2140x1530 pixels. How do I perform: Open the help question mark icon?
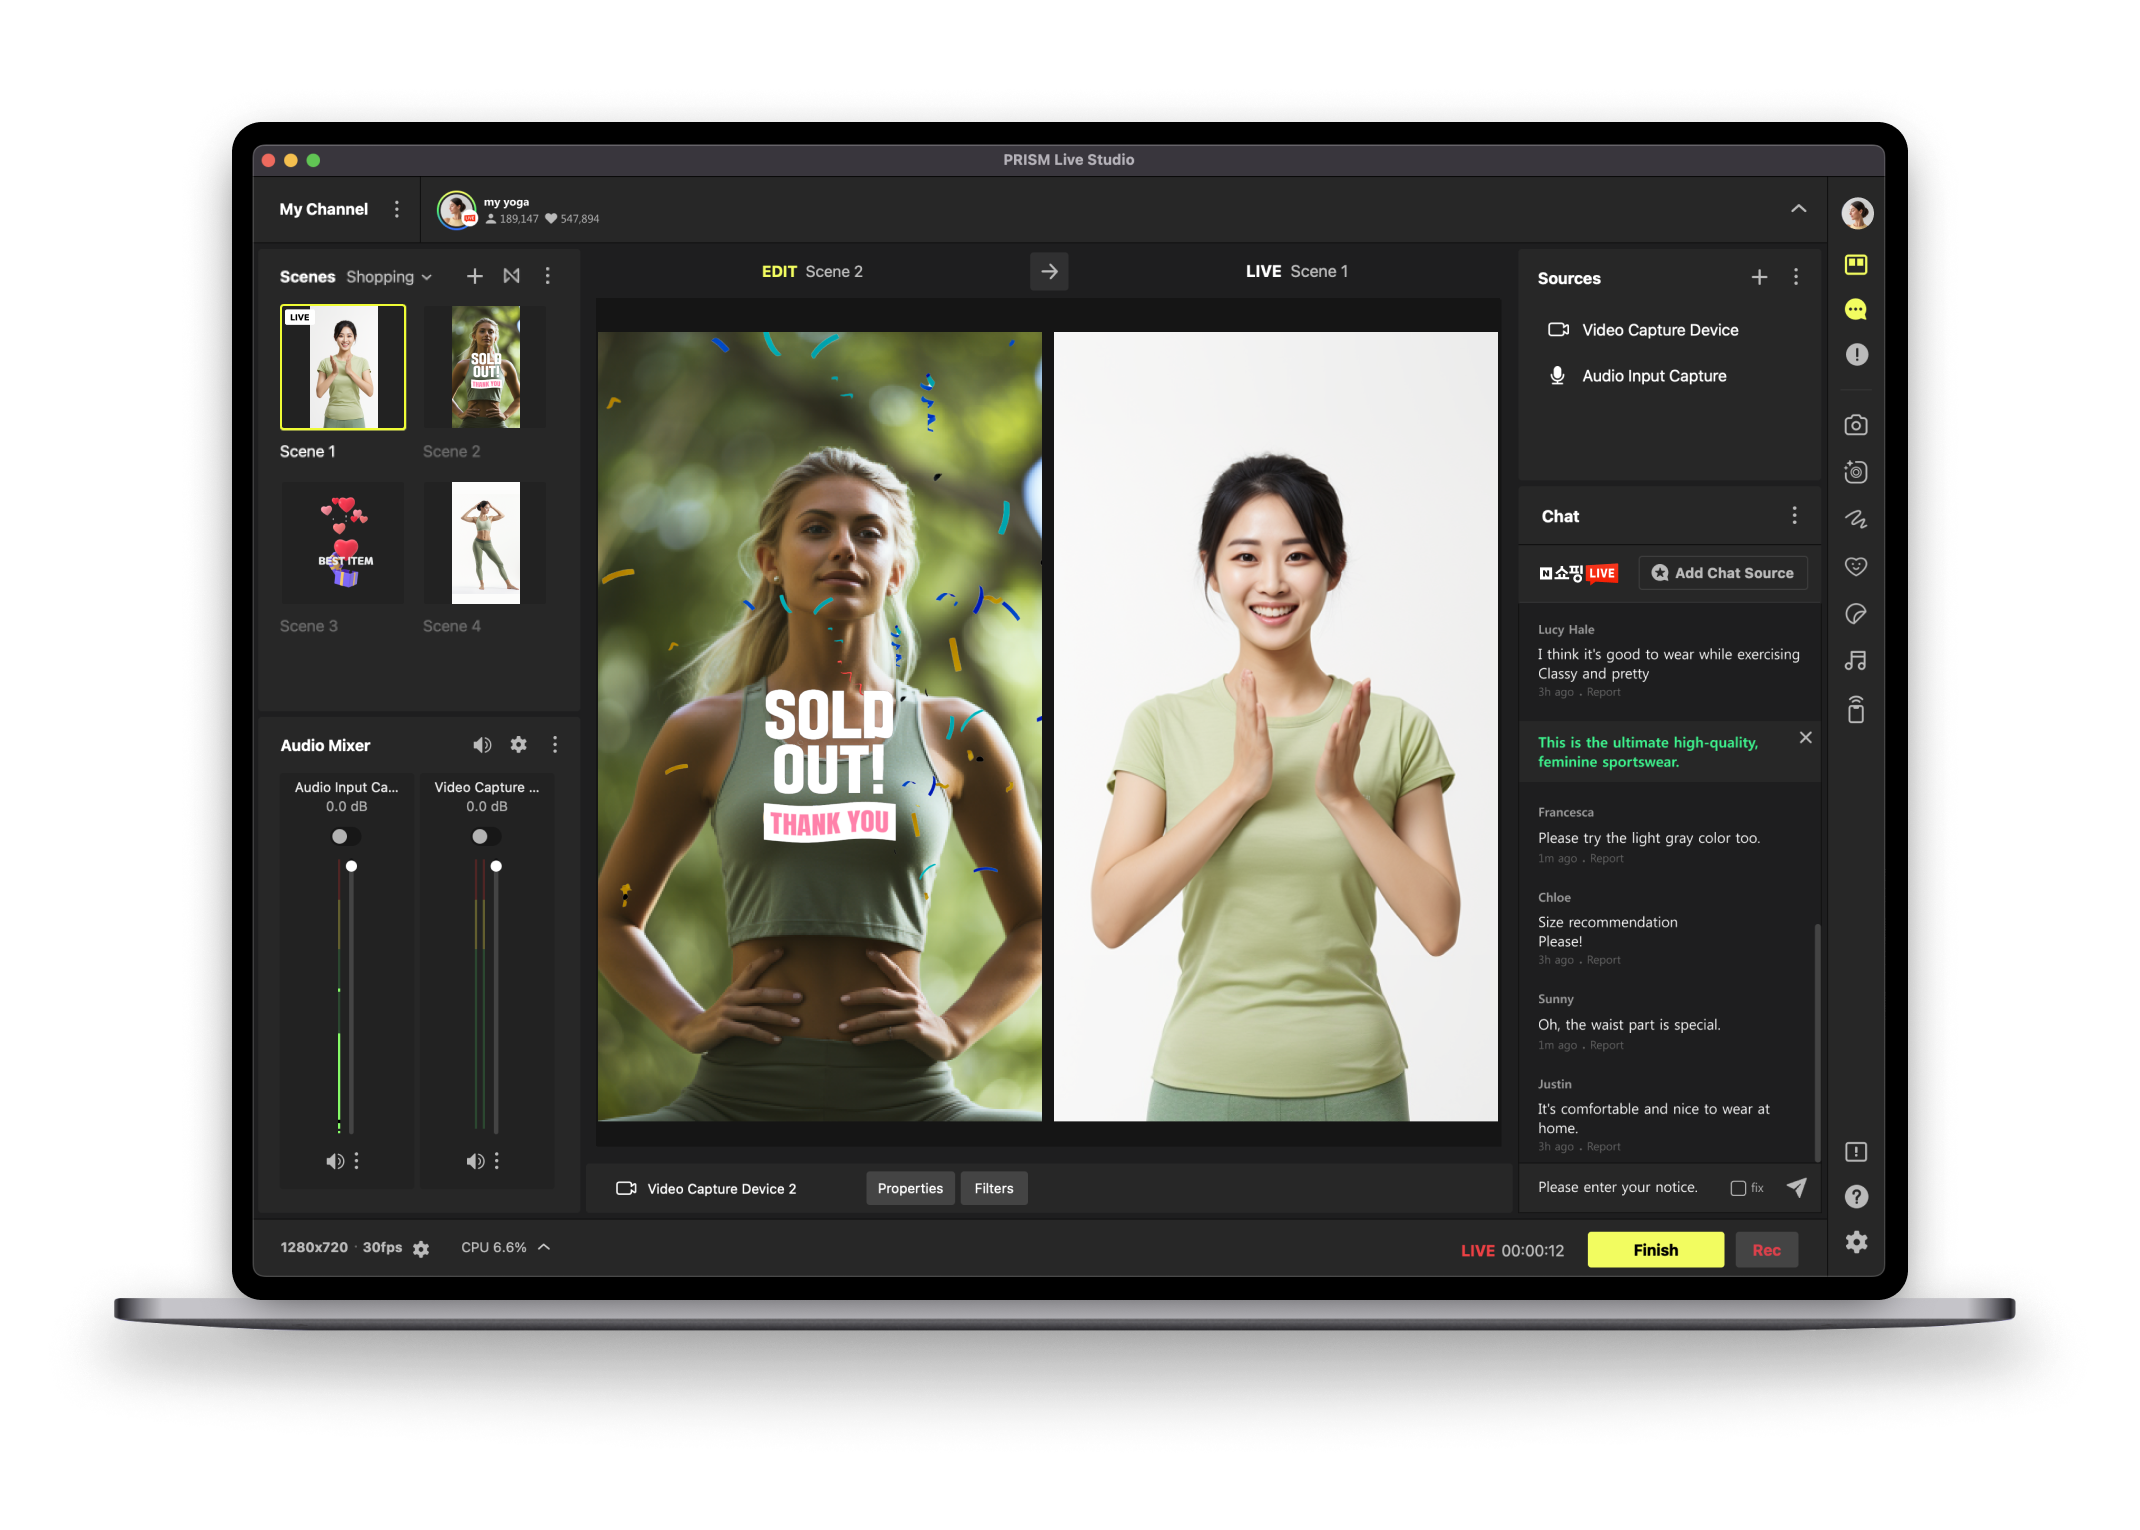click(x=1856, y=1197)
